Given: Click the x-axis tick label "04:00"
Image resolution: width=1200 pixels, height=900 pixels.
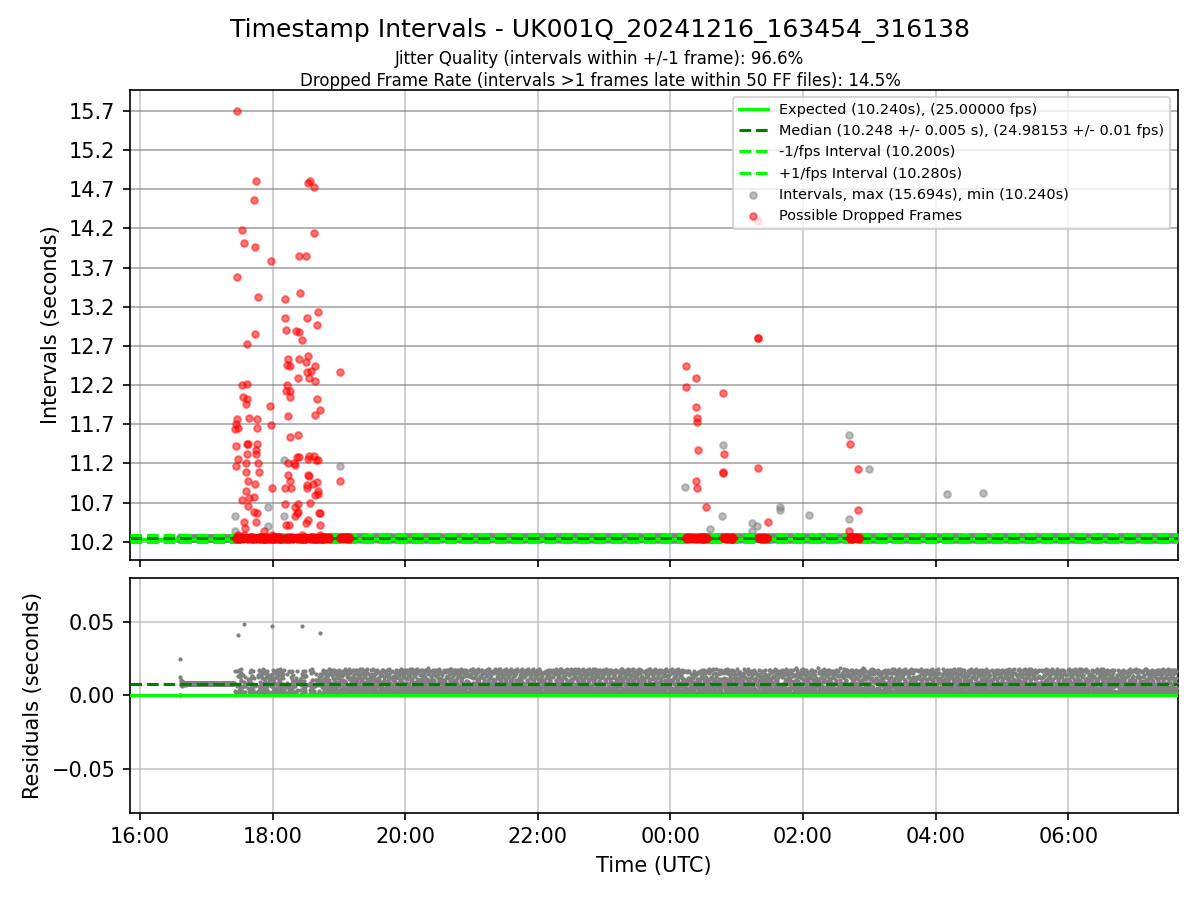Looking at the screenshot, I should (x=936, y=836).
